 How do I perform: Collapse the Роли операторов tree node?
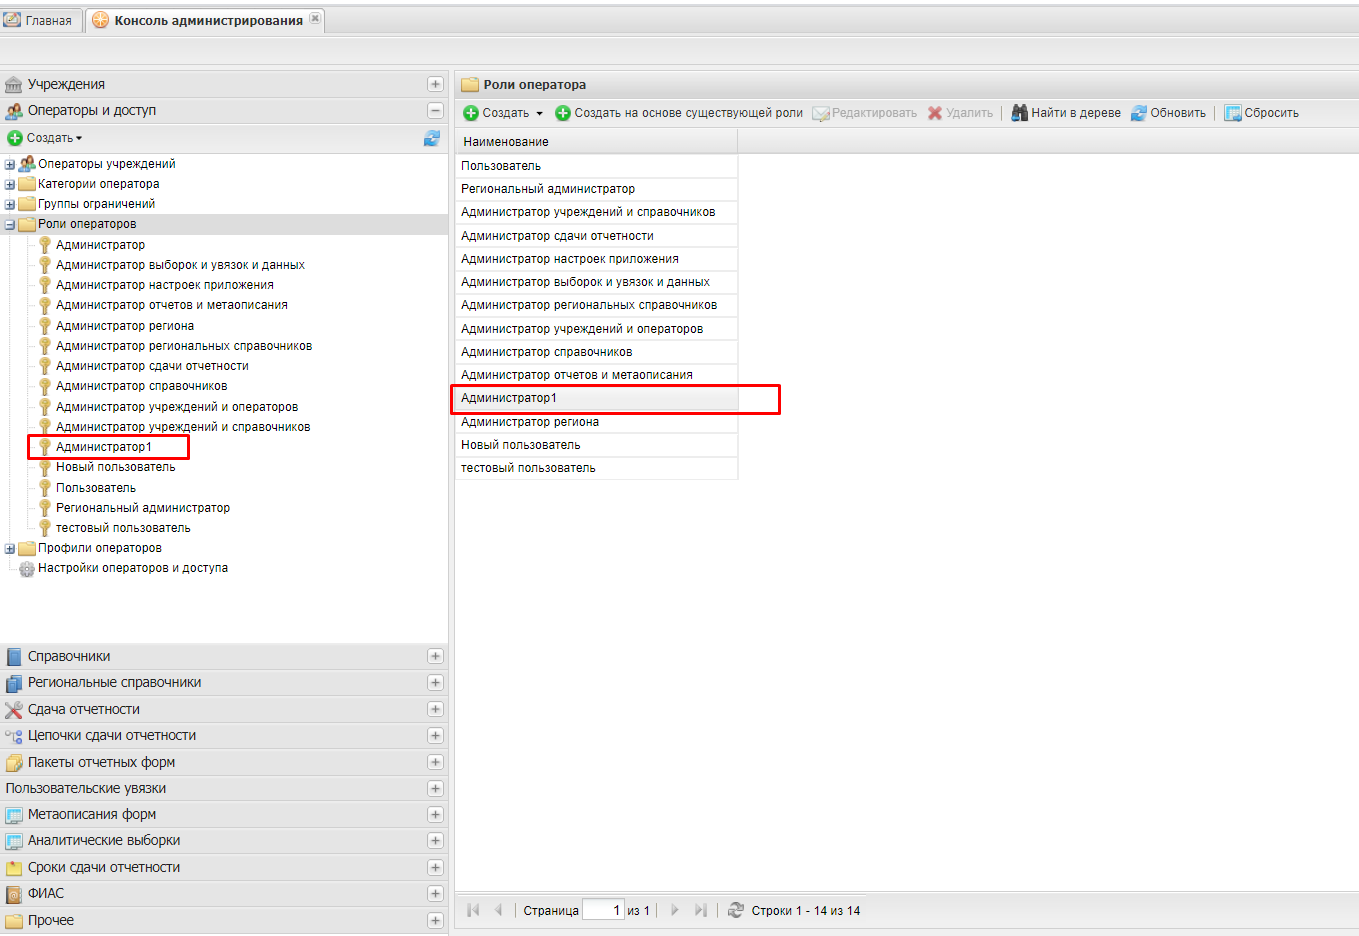click(x=10, y=225)
